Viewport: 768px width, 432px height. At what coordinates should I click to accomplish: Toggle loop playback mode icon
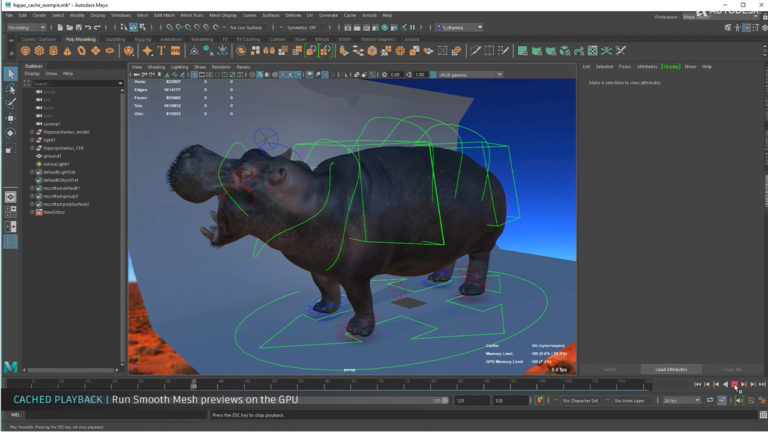point(708,400)
